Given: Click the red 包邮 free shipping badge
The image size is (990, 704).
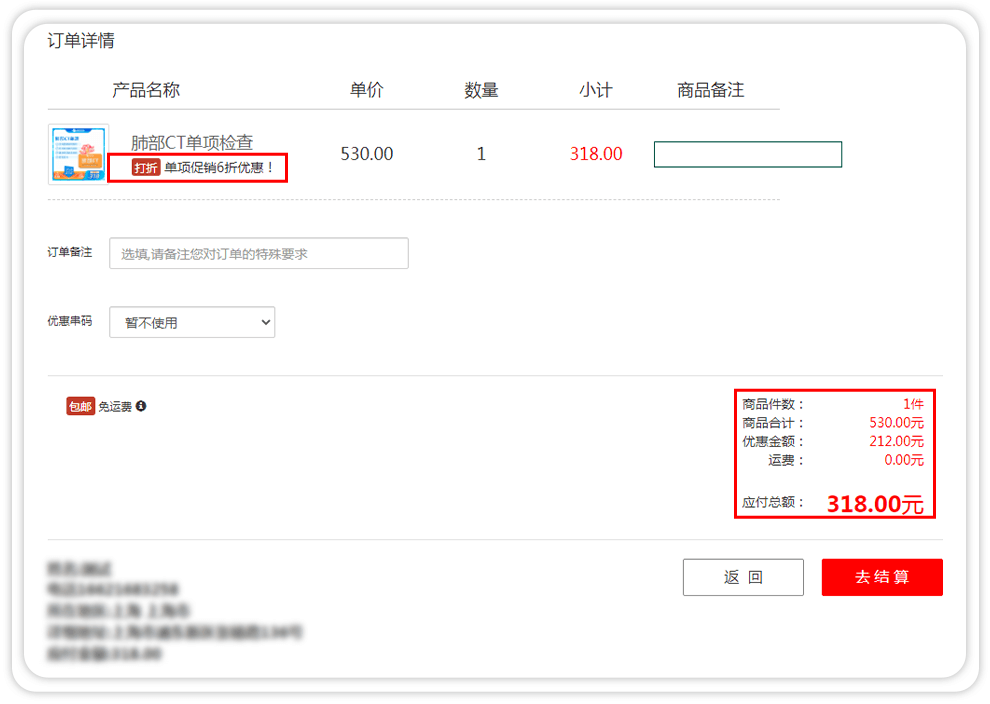Looking at the screenshot, I should (x=81, y=406).
